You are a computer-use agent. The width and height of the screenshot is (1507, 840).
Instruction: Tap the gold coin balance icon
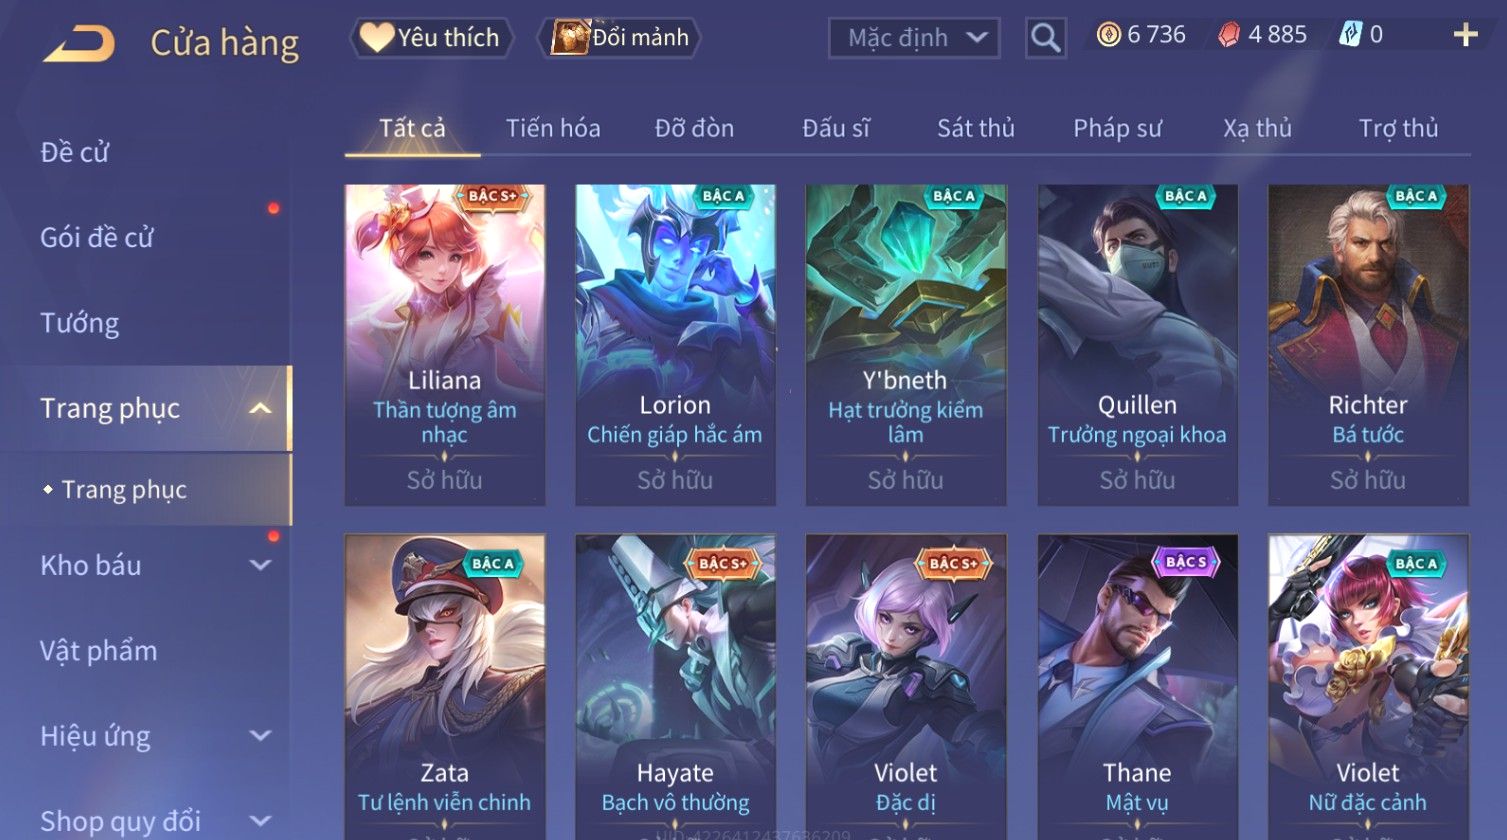1108,36
